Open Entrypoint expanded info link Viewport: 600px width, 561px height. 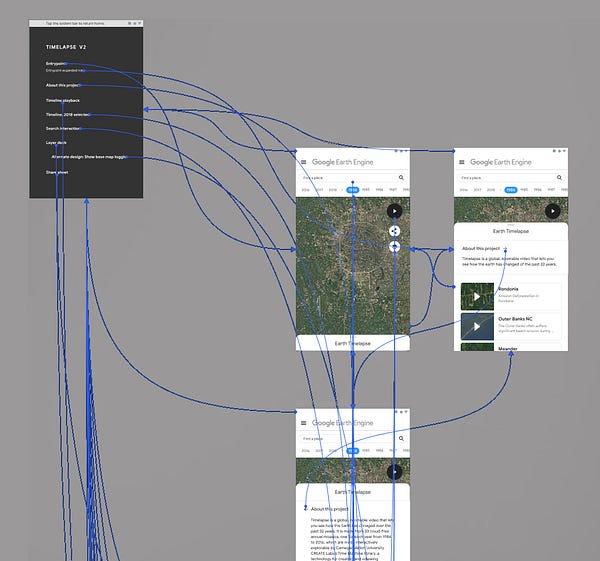[x=65, y=70]
